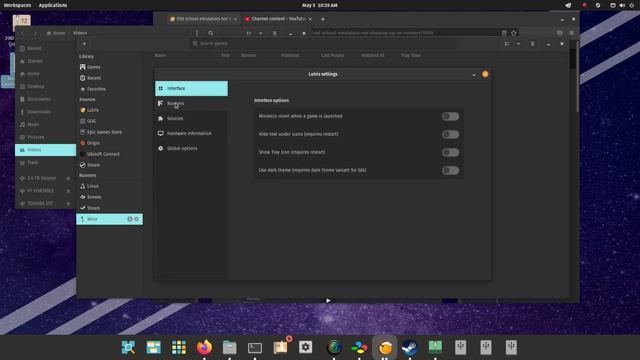Viewport: 640px width, 360px height.
Task: Click the search icon in Files window
Action: click(x=211, y=33)
